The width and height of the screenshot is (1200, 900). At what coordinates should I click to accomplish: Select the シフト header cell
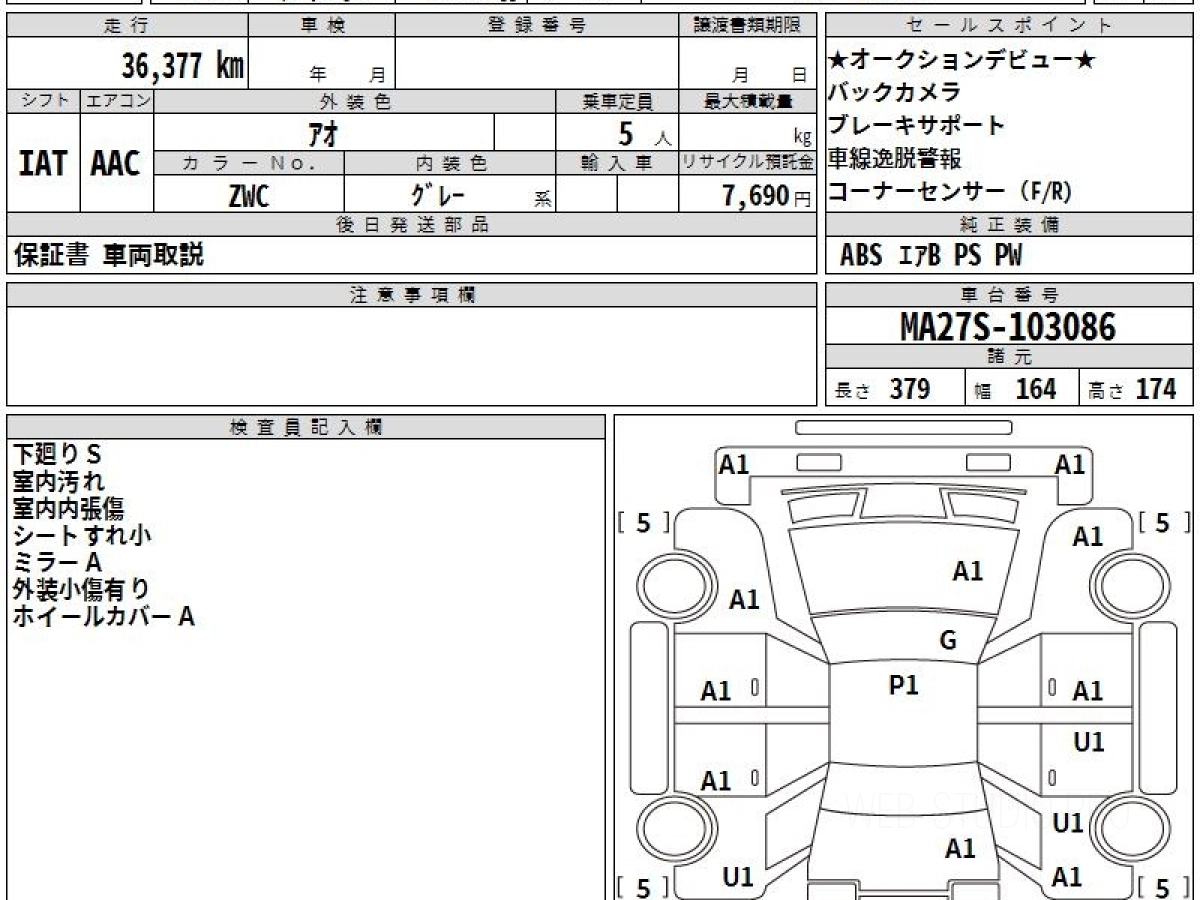[x=44, y=101]
